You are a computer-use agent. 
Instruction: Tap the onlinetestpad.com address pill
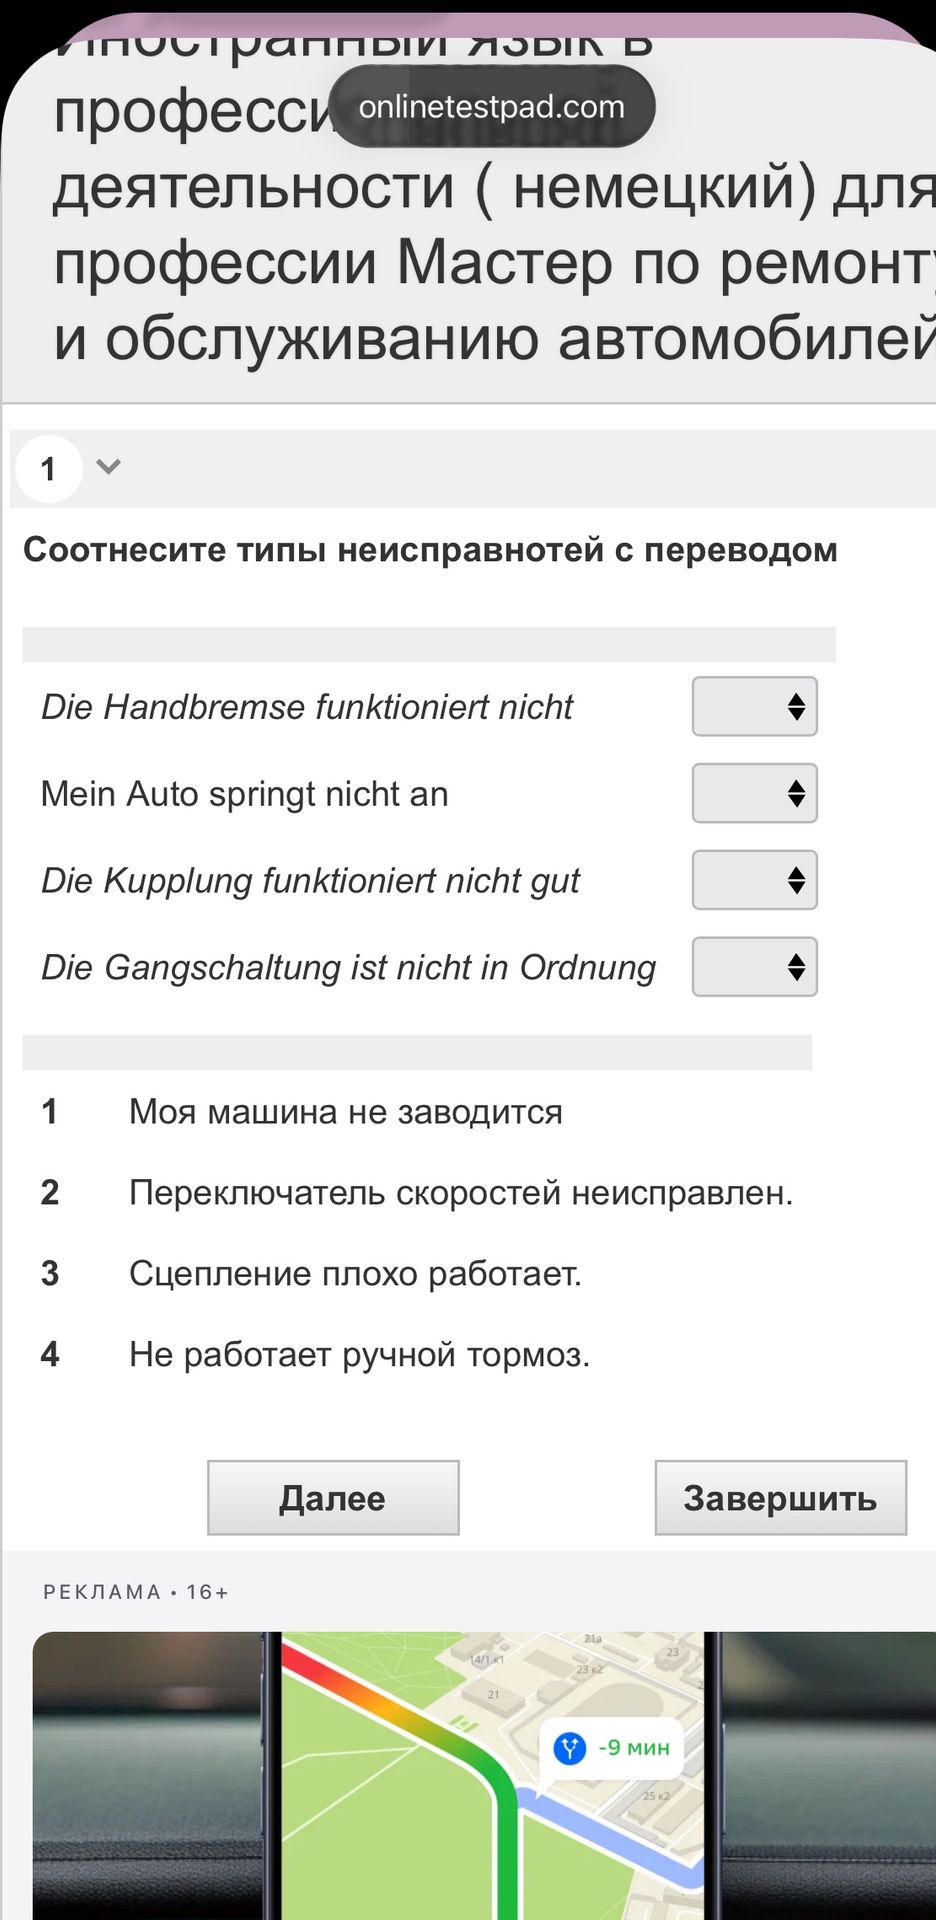pos(491,107)
